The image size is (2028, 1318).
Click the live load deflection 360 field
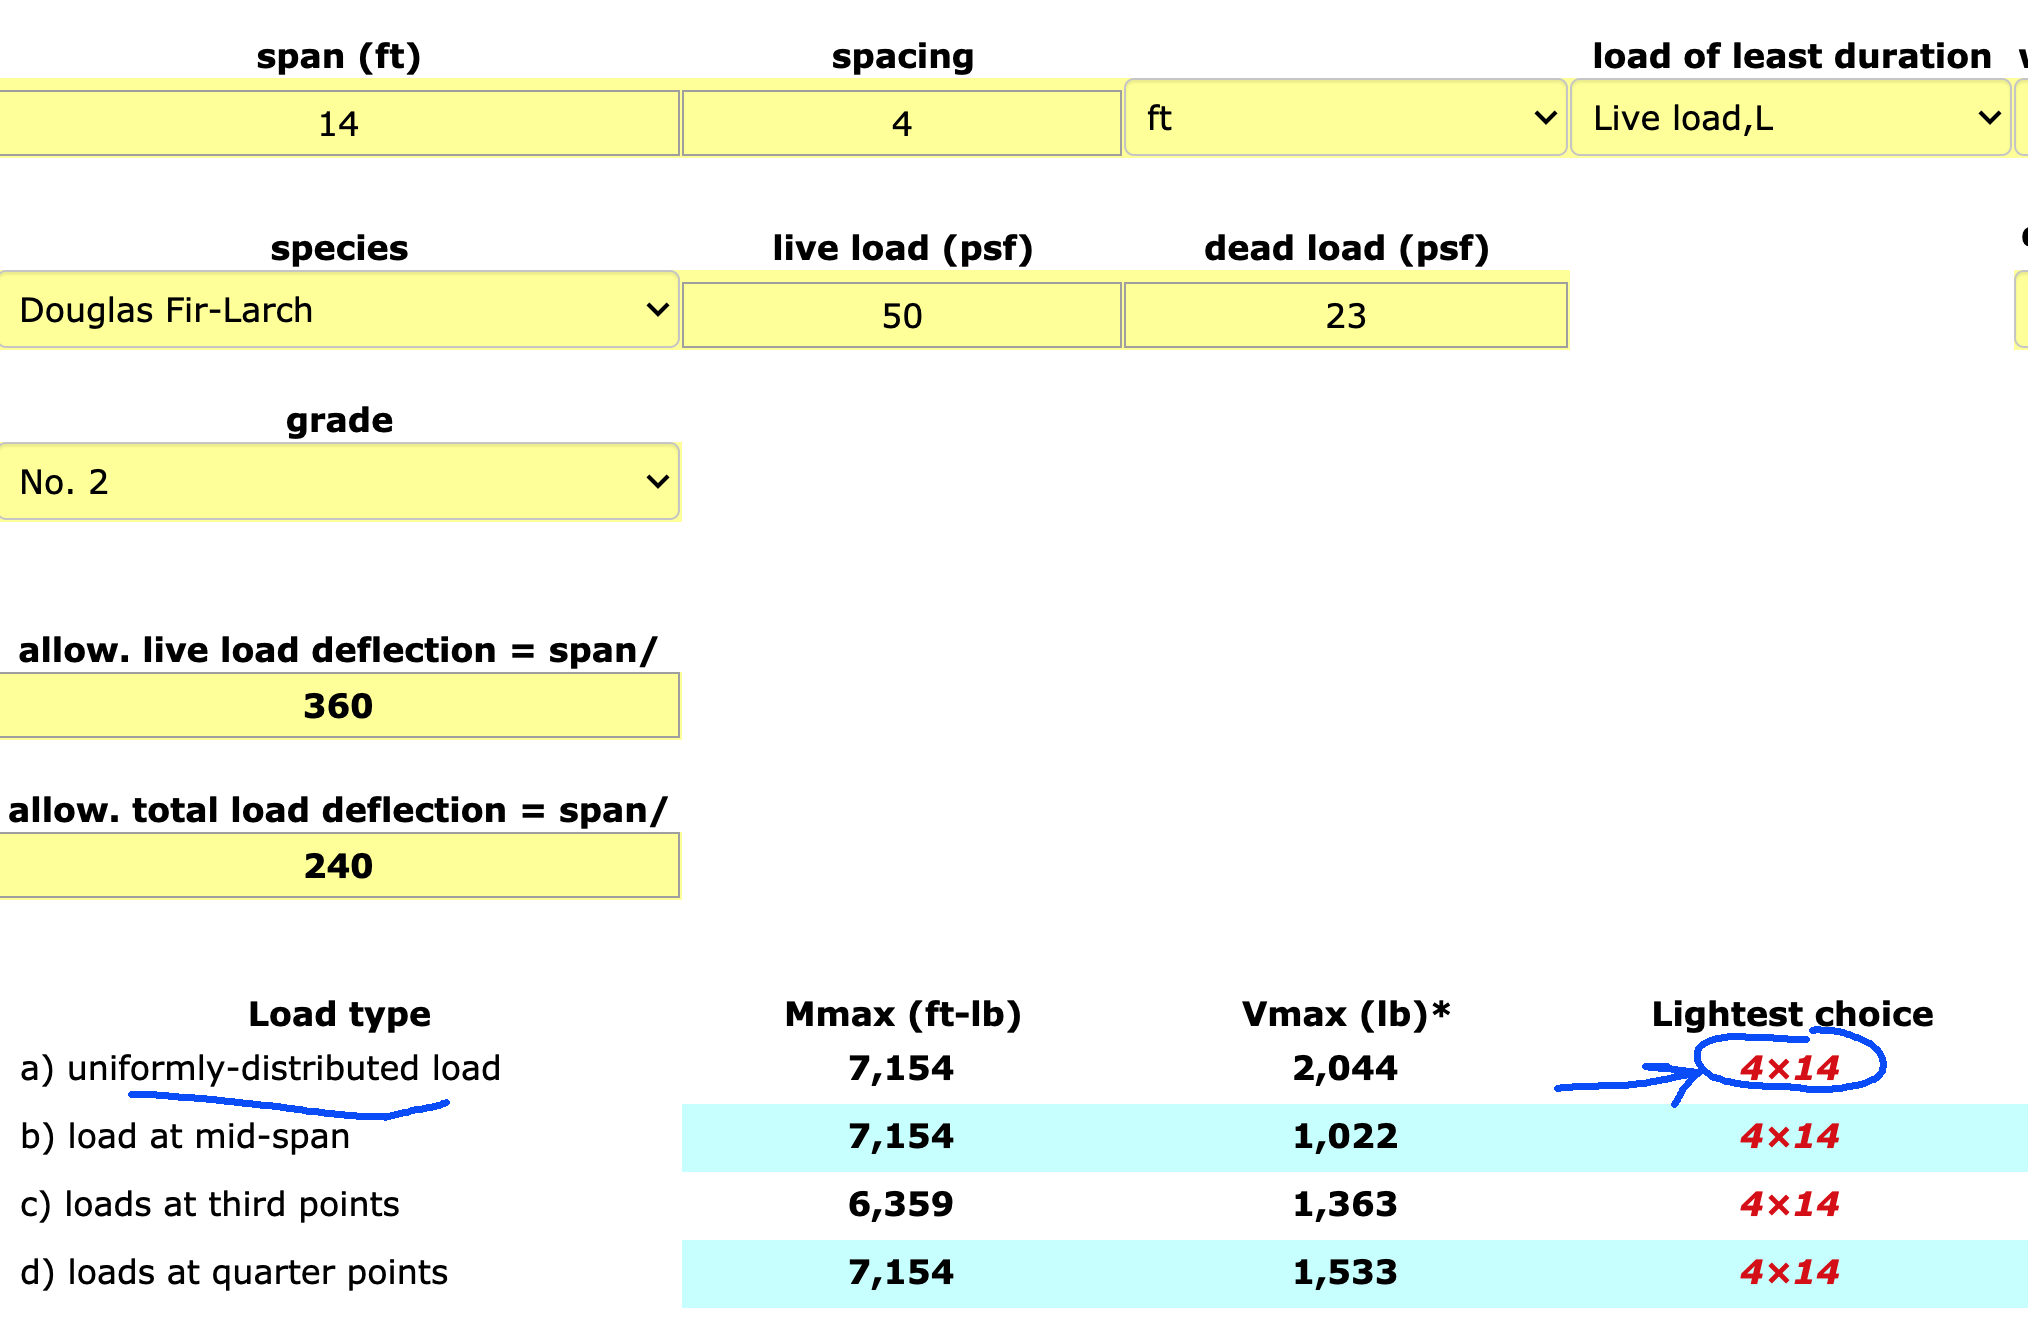point(339,706)
